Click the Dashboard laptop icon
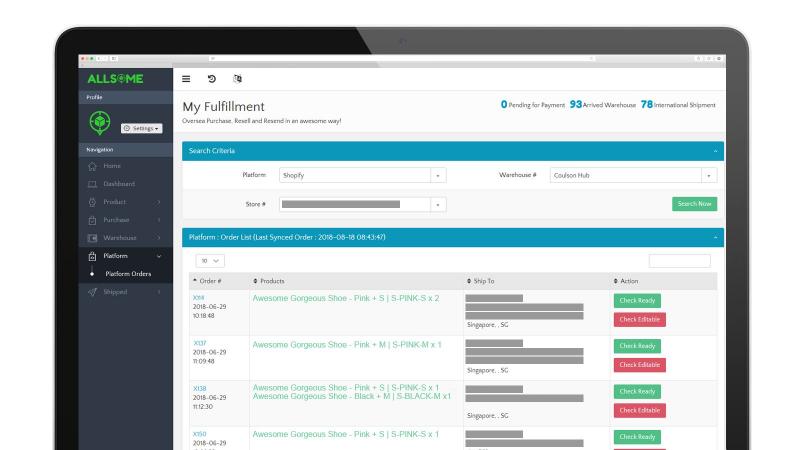Image resolution: width=800 pixels, height=450 pixels. (x=92, y=184)
